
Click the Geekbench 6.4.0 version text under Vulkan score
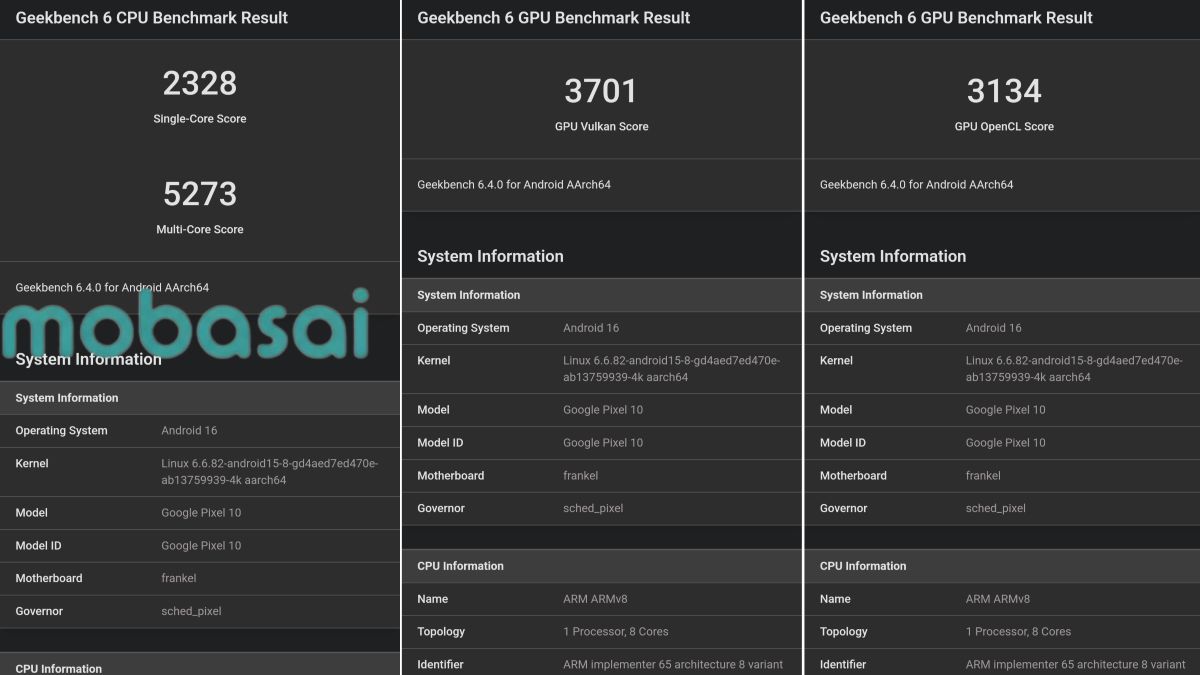click(x=514, y=185)
